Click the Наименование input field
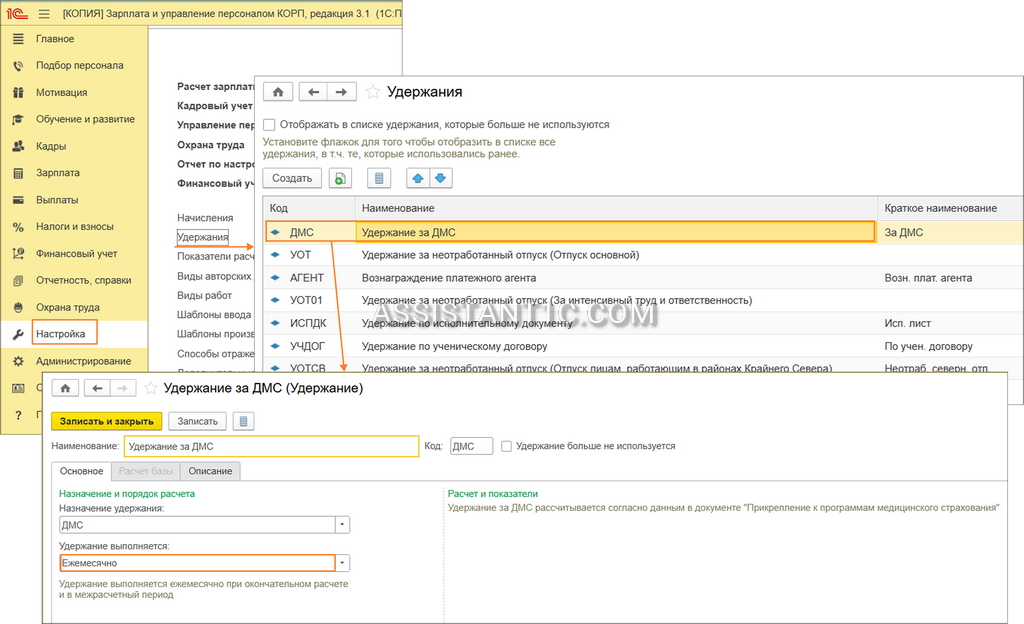The image size is (1024, 624). pos(271,446)
